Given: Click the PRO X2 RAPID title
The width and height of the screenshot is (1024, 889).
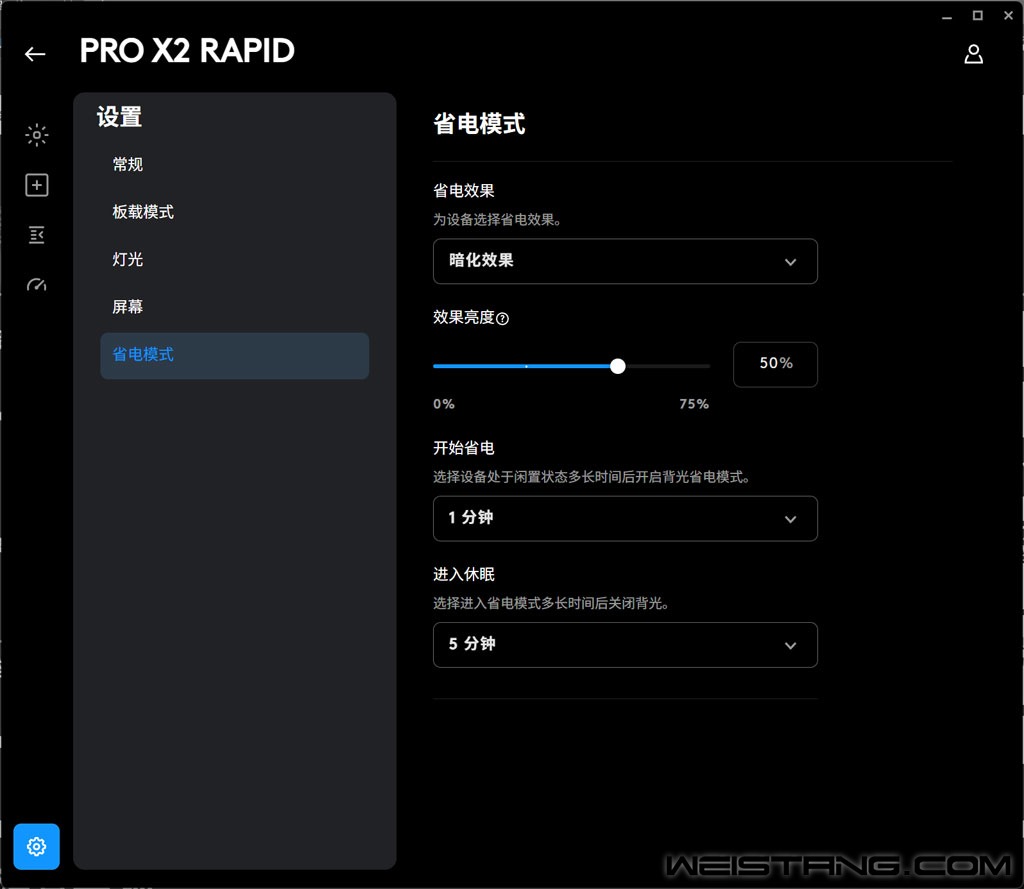Looking at the screenshot, I should tap(187, 51).
